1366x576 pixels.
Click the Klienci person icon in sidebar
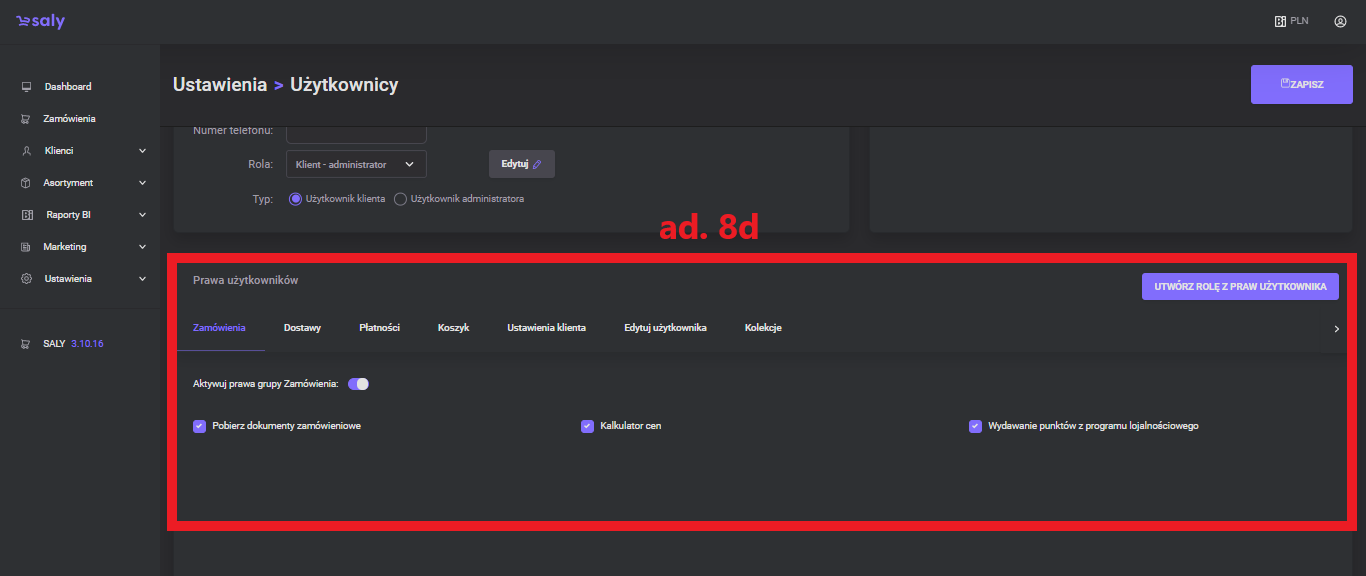(x=27, y=151)
